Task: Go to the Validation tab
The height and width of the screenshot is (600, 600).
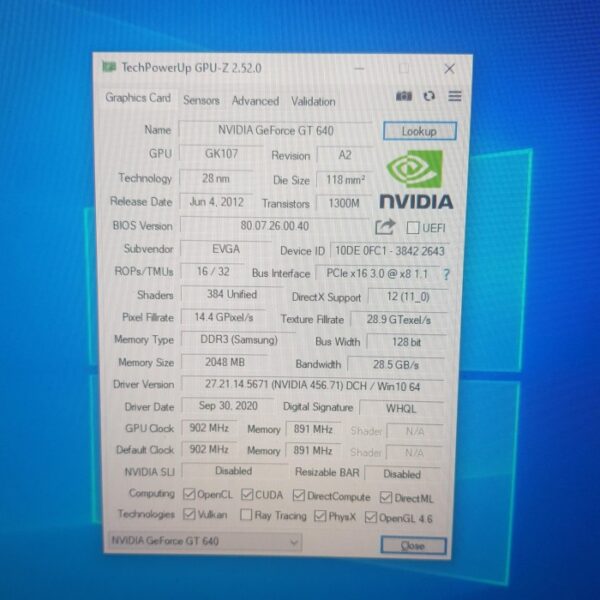Action: (313, 101)
